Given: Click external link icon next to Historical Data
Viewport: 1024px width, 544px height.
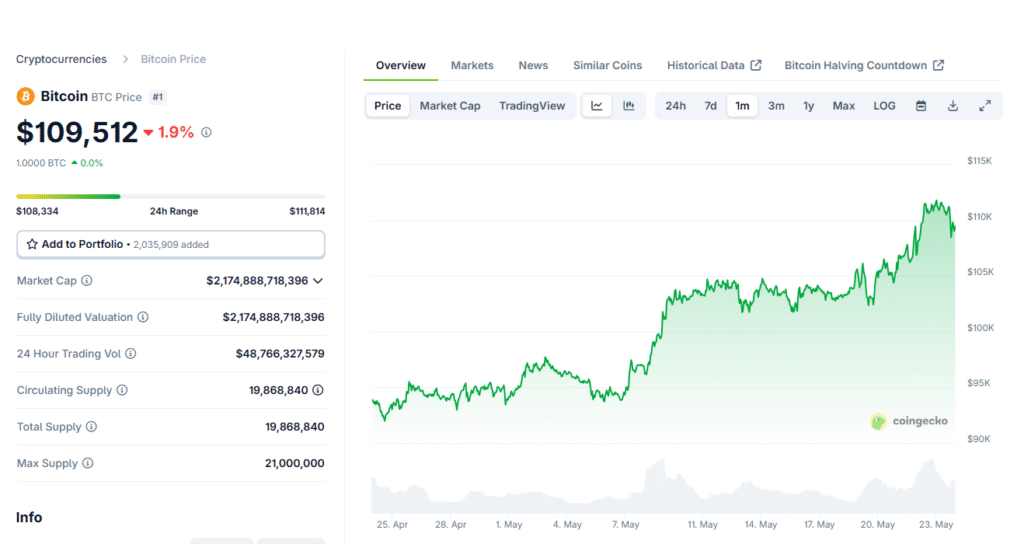Looking at the screenshot, I should [x=756, y=65].
